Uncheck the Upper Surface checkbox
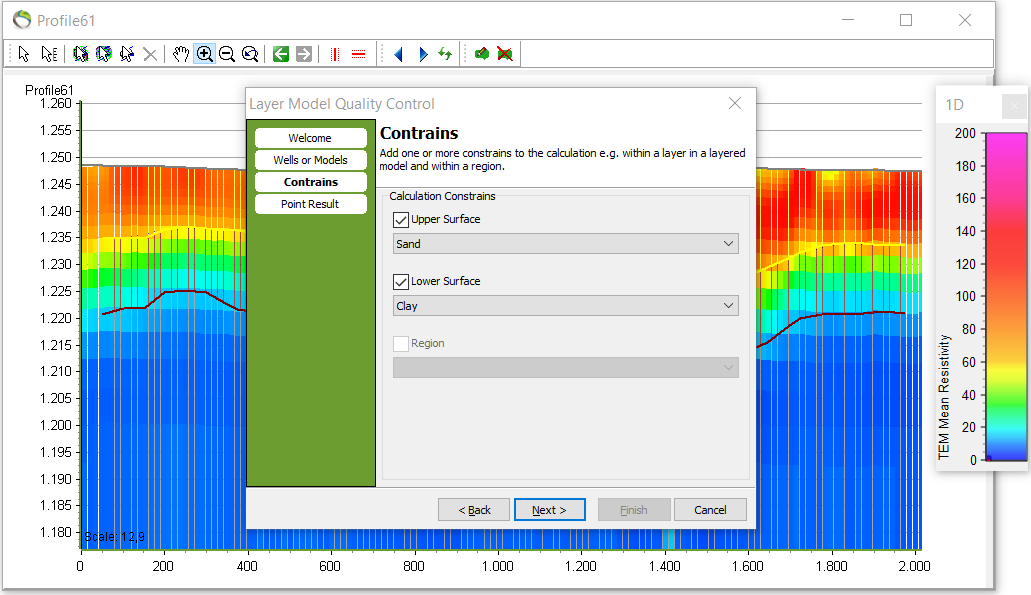This screenshot has height=595, width=1031. pyautogui.click(x=402, y=220)
